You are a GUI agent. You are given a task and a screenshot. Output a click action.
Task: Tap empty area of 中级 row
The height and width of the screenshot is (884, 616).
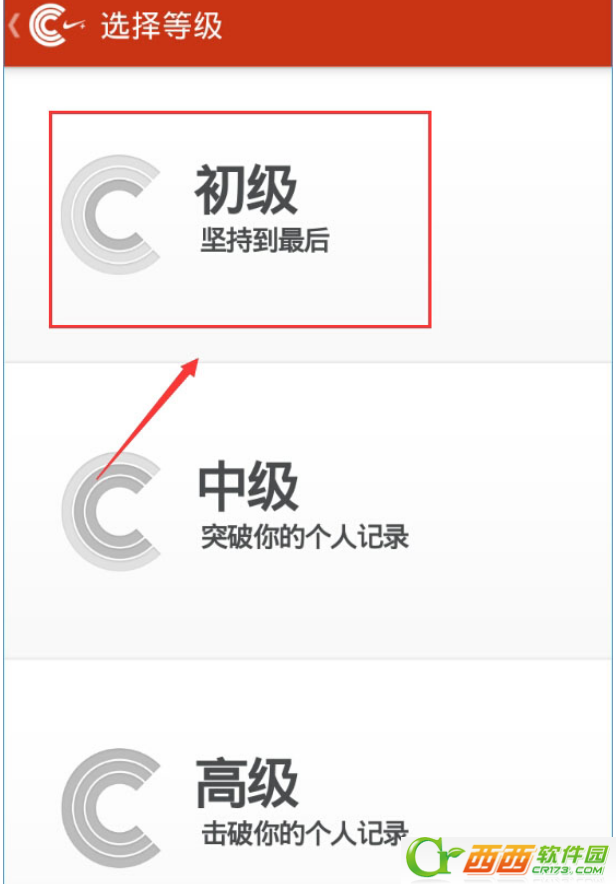pos(507,510)
